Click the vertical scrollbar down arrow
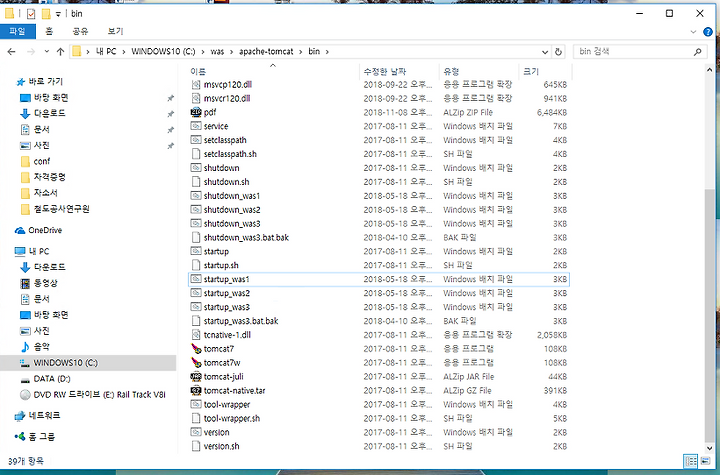The image size is (720, 475). 709,448
